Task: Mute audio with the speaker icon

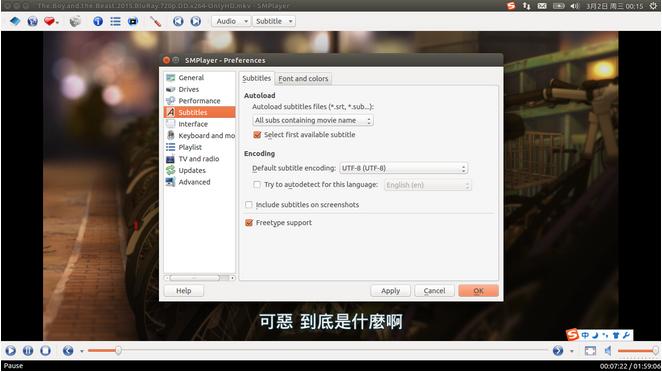Action: click(608, 350)
